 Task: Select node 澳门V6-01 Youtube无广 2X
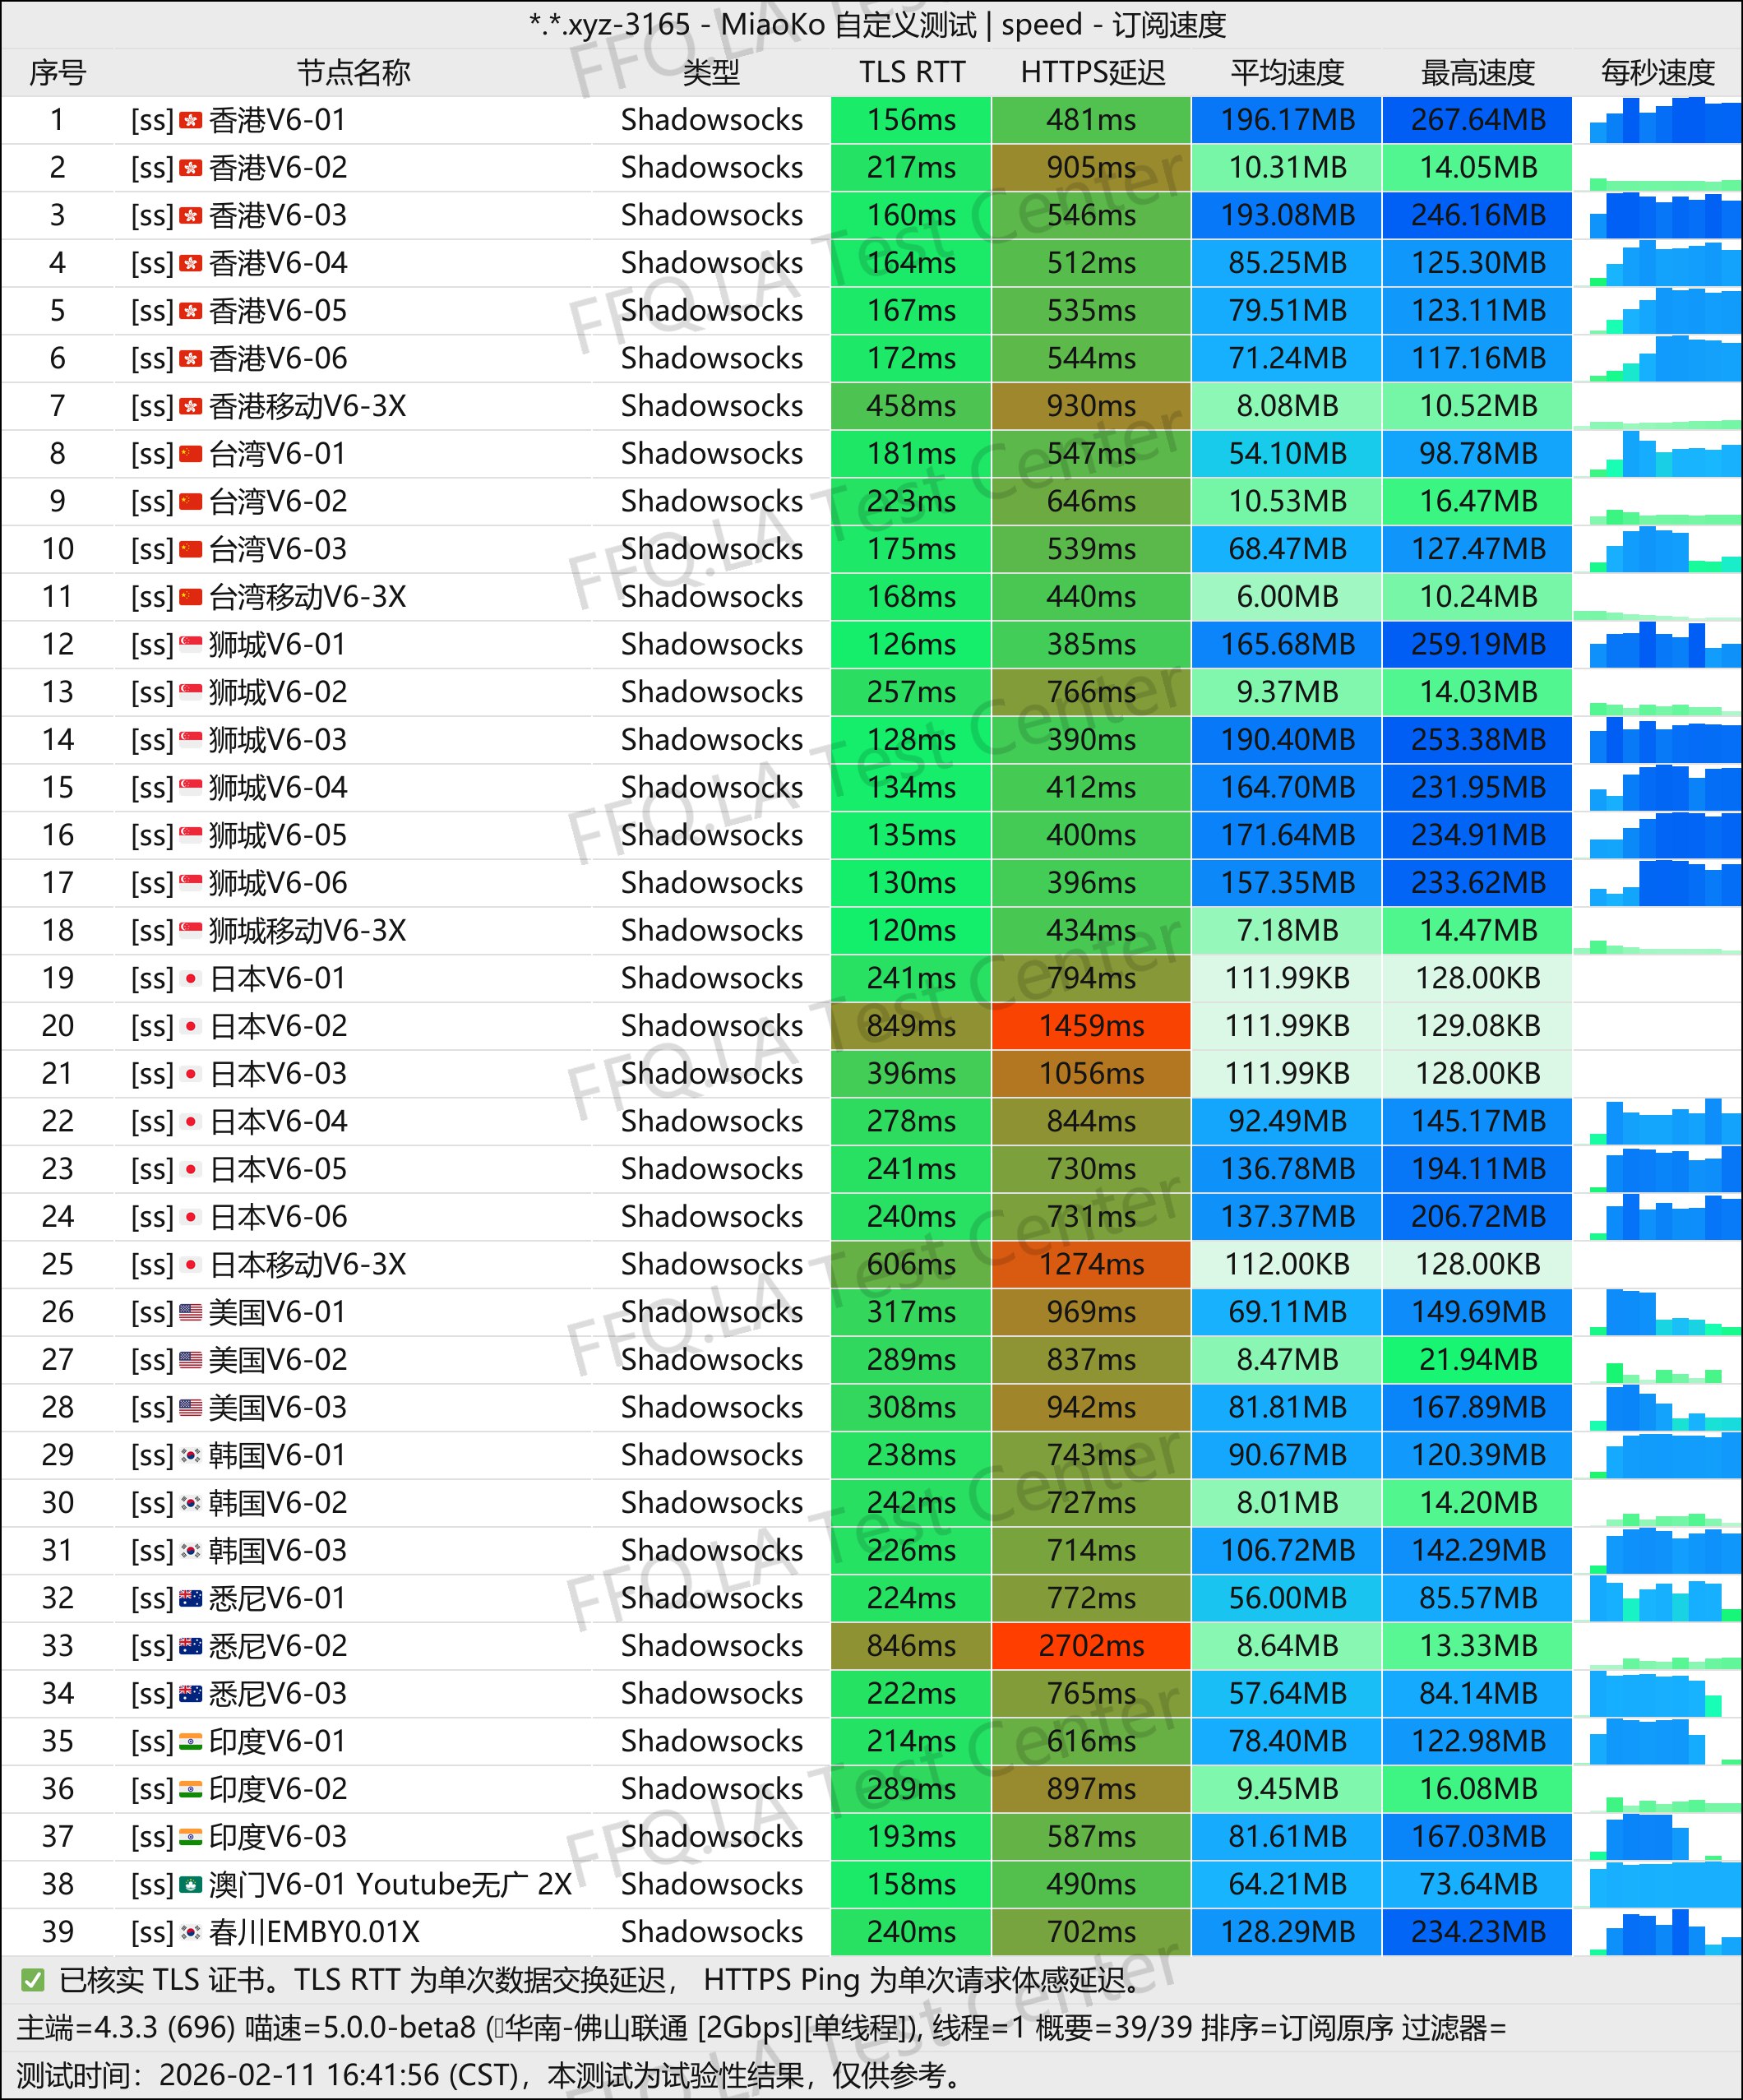tap(390, 1885)
